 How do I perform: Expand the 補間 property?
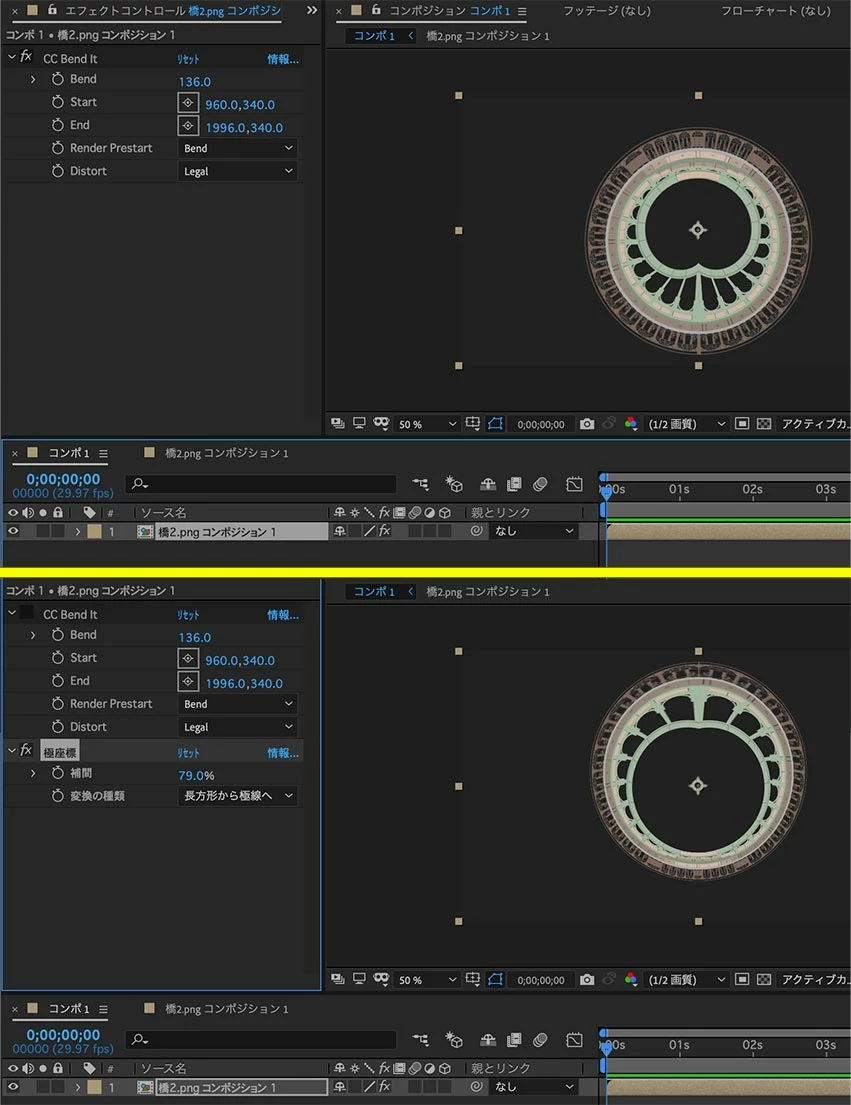[x=33, y=773]
